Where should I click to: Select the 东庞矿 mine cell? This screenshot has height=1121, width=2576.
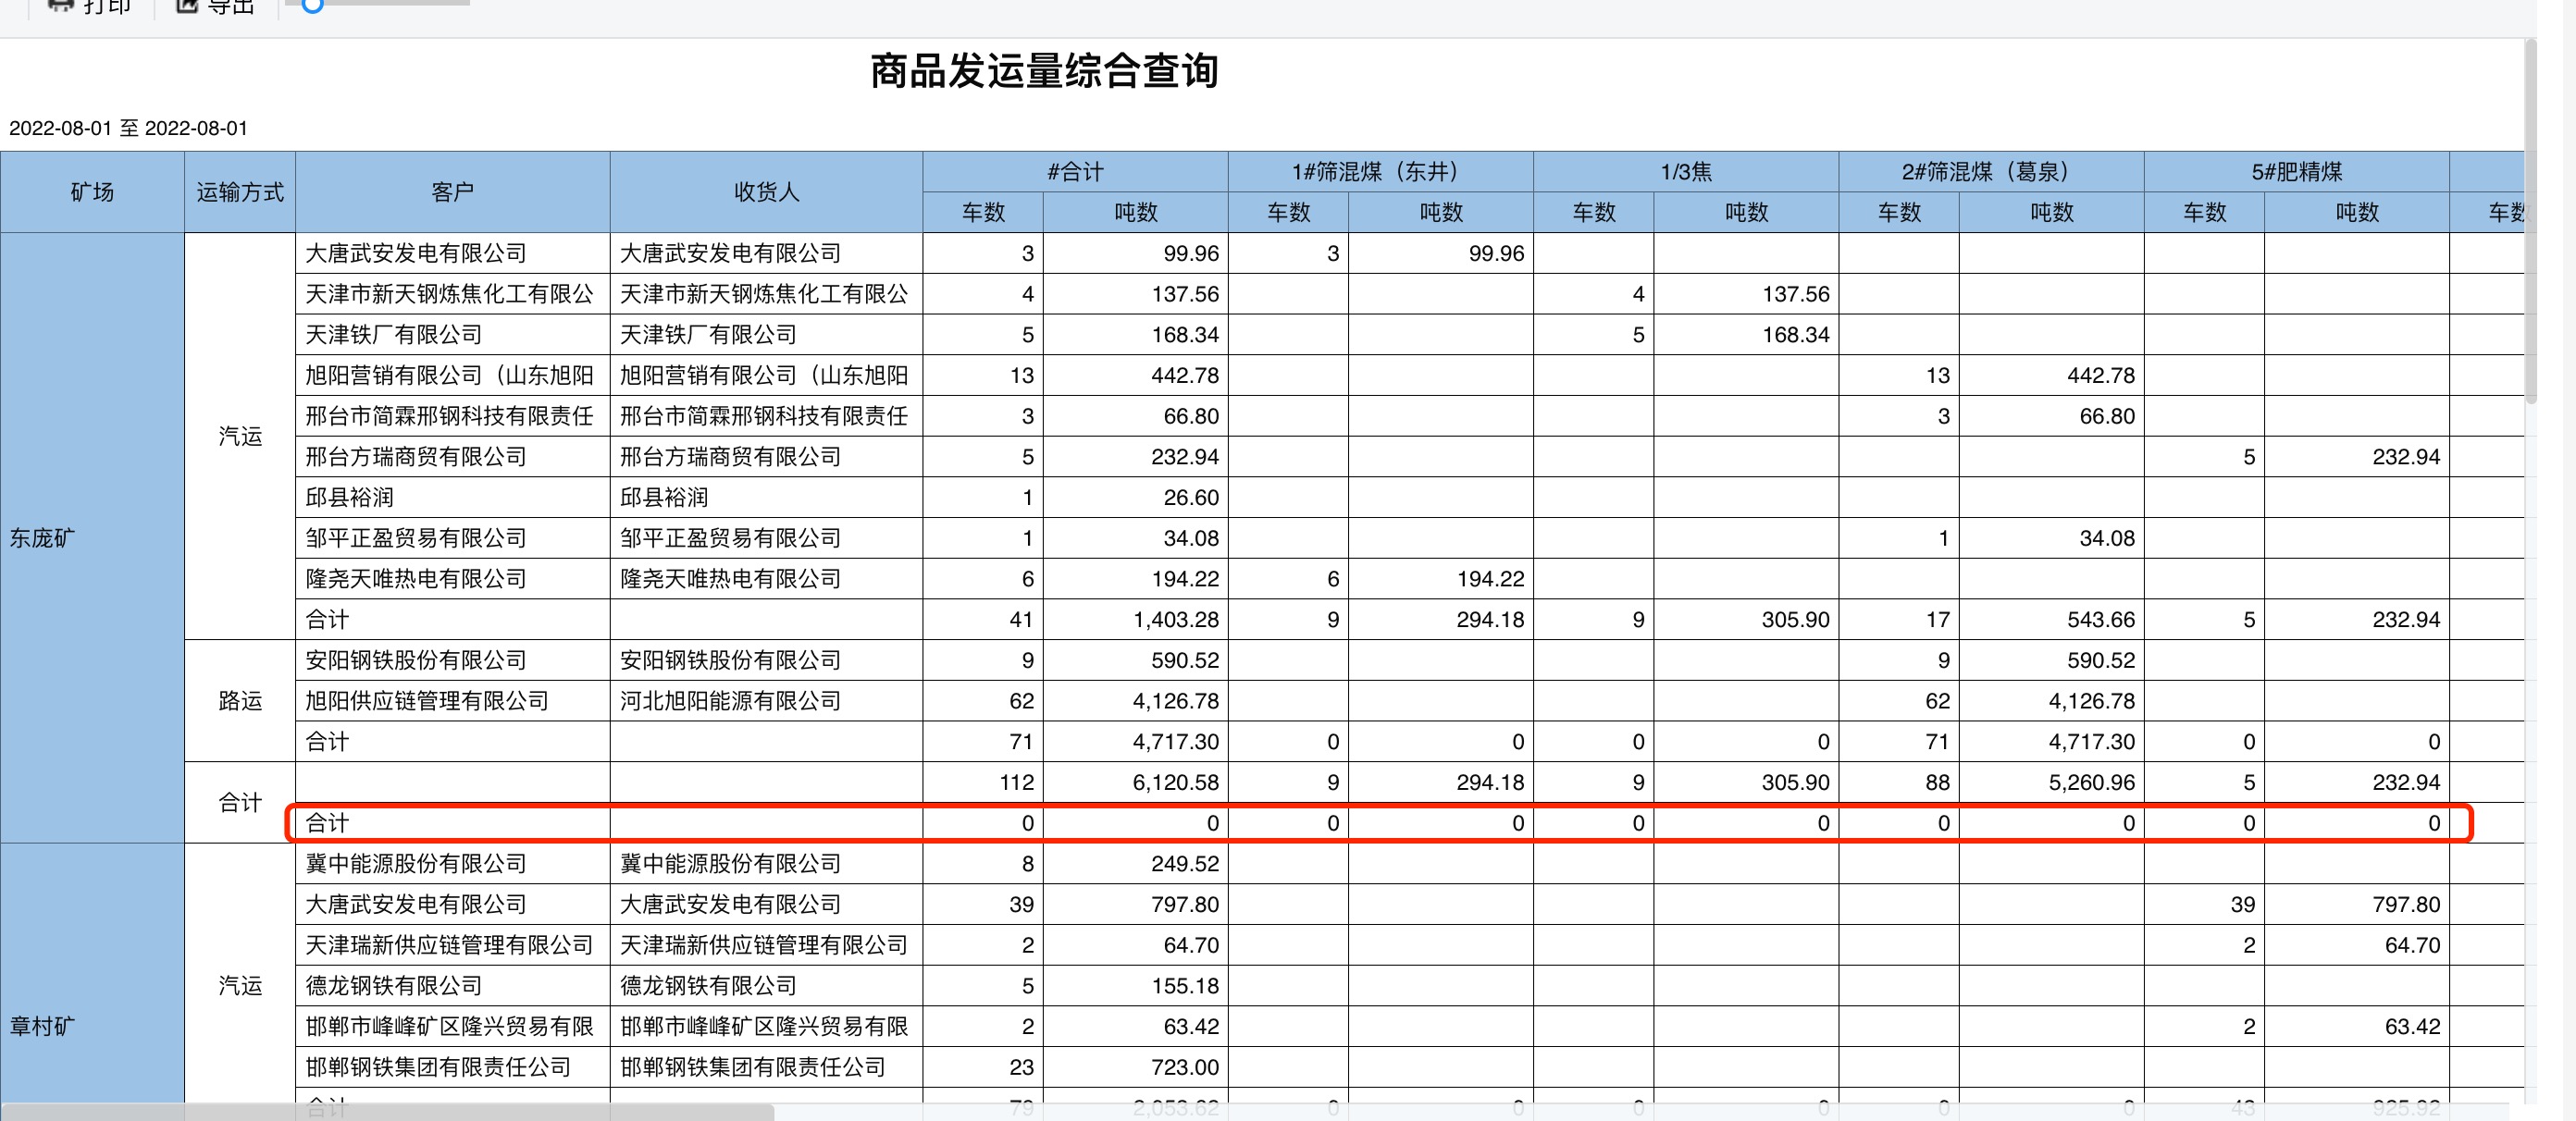(92, 538)
